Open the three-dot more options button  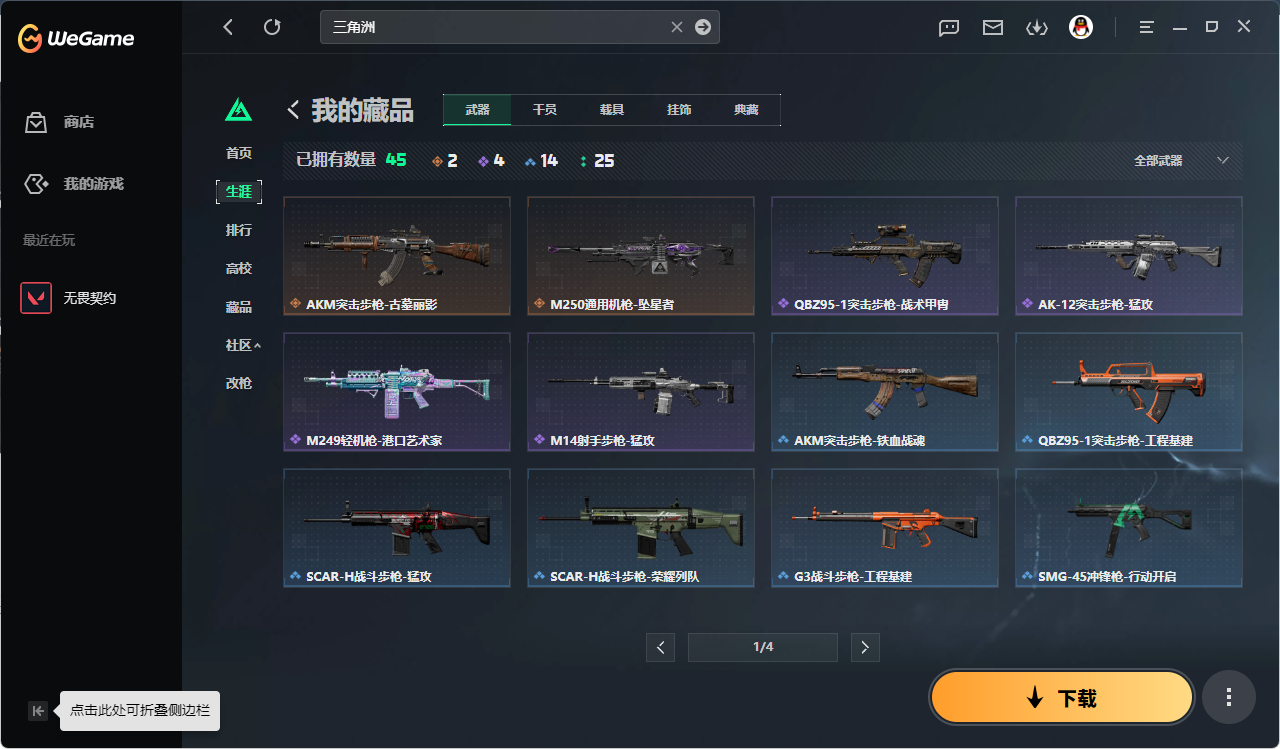pyautogui.click(x=1229, y=697)
